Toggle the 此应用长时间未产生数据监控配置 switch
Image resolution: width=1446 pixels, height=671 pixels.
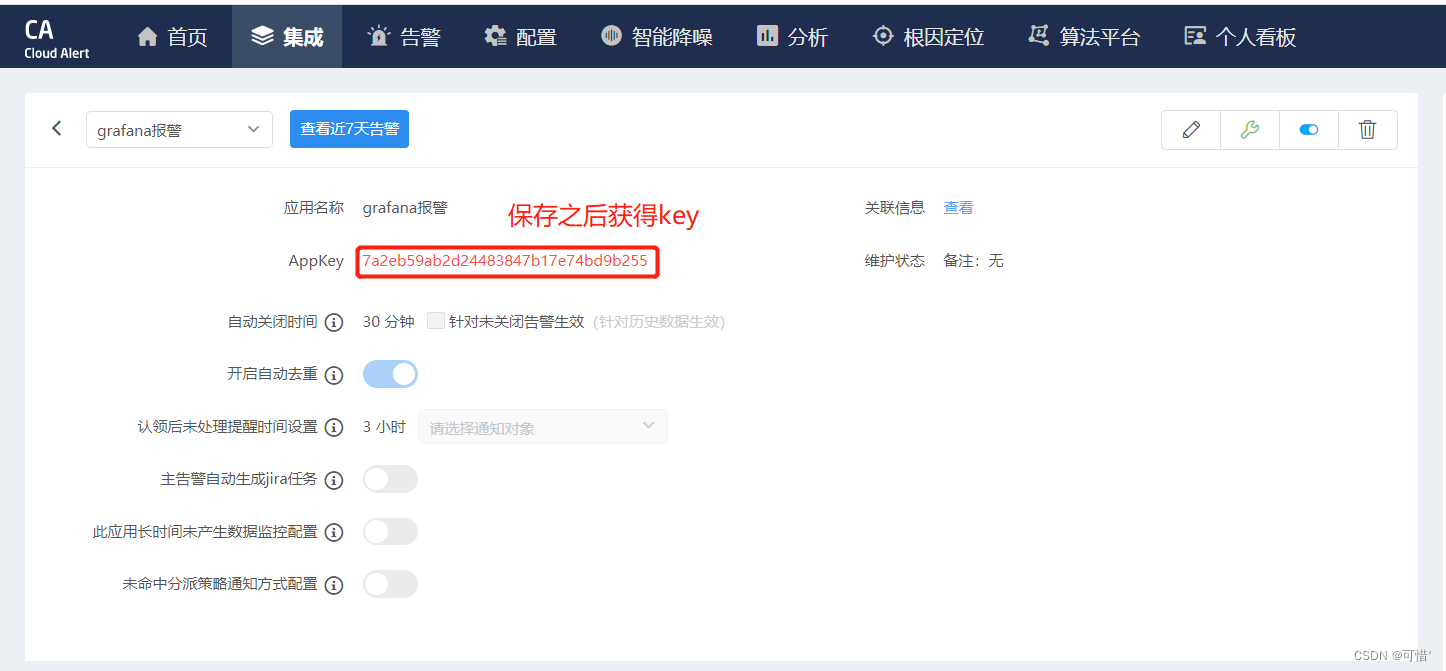[x=390, y=532]
